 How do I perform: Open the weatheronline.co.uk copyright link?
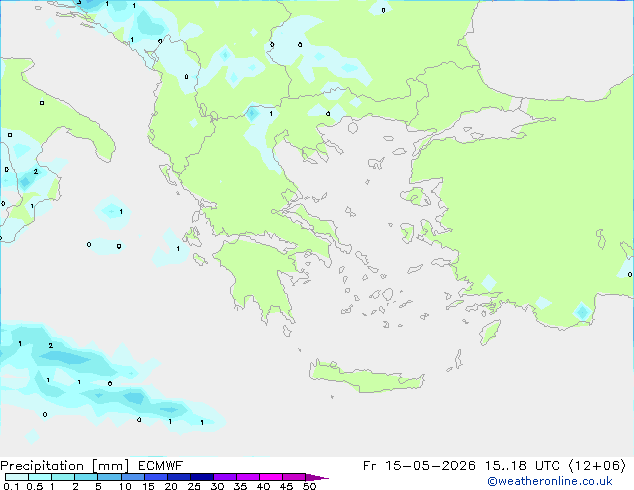point(550,481)
